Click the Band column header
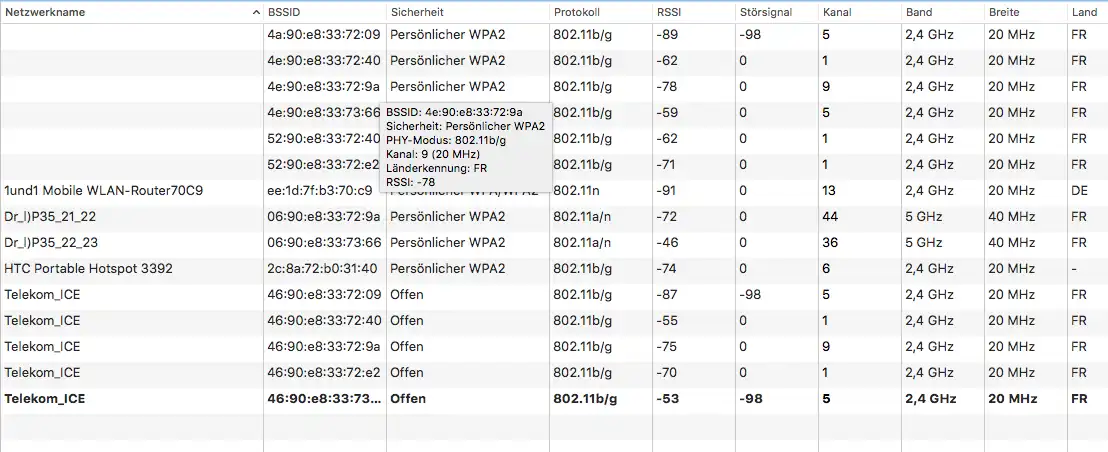The image size is (1108, 452). (x=919, y=12)
